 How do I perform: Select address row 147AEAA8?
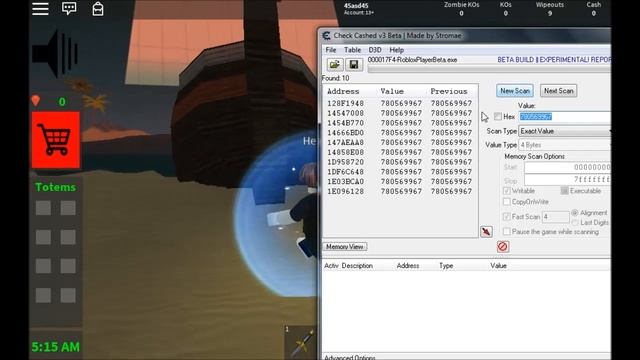coord(400,142)
